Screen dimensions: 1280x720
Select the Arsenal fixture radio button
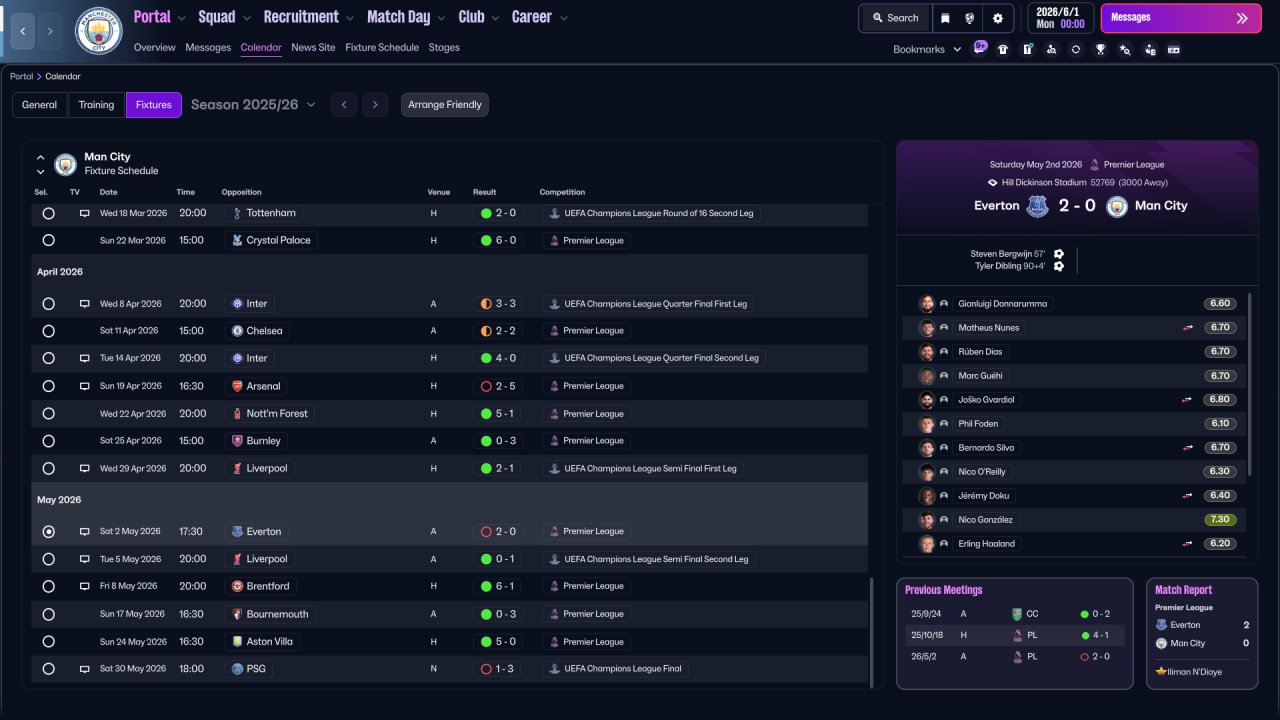[x=48, y=386]
